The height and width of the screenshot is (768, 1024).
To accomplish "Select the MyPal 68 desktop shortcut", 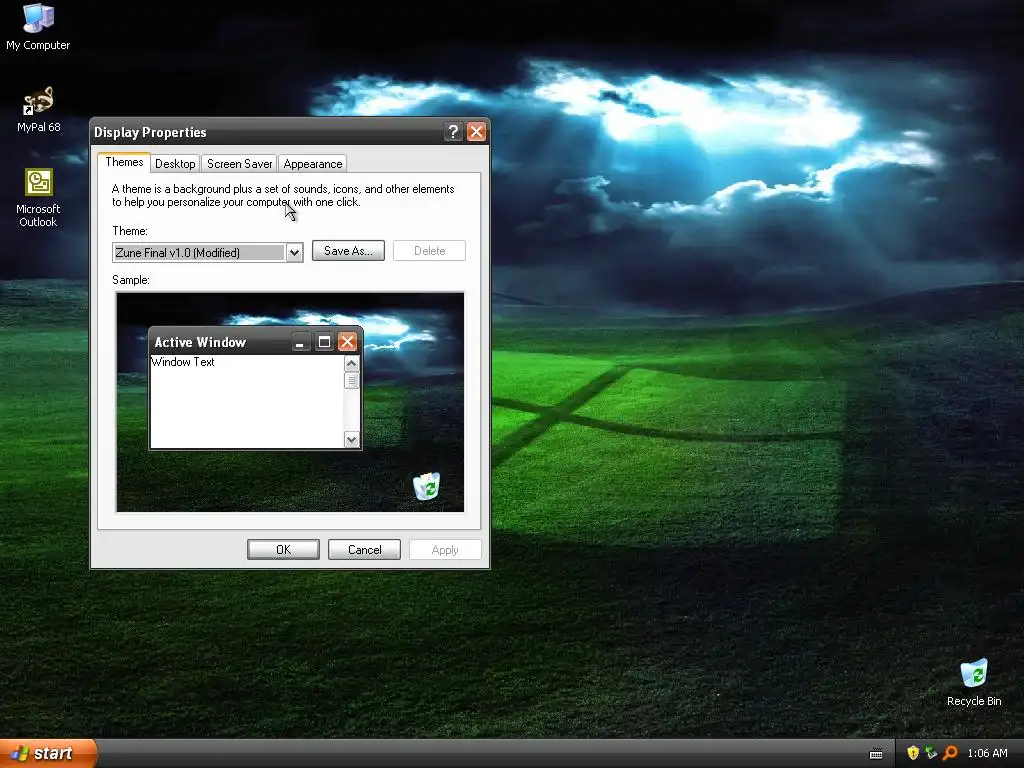I will 38,110.
